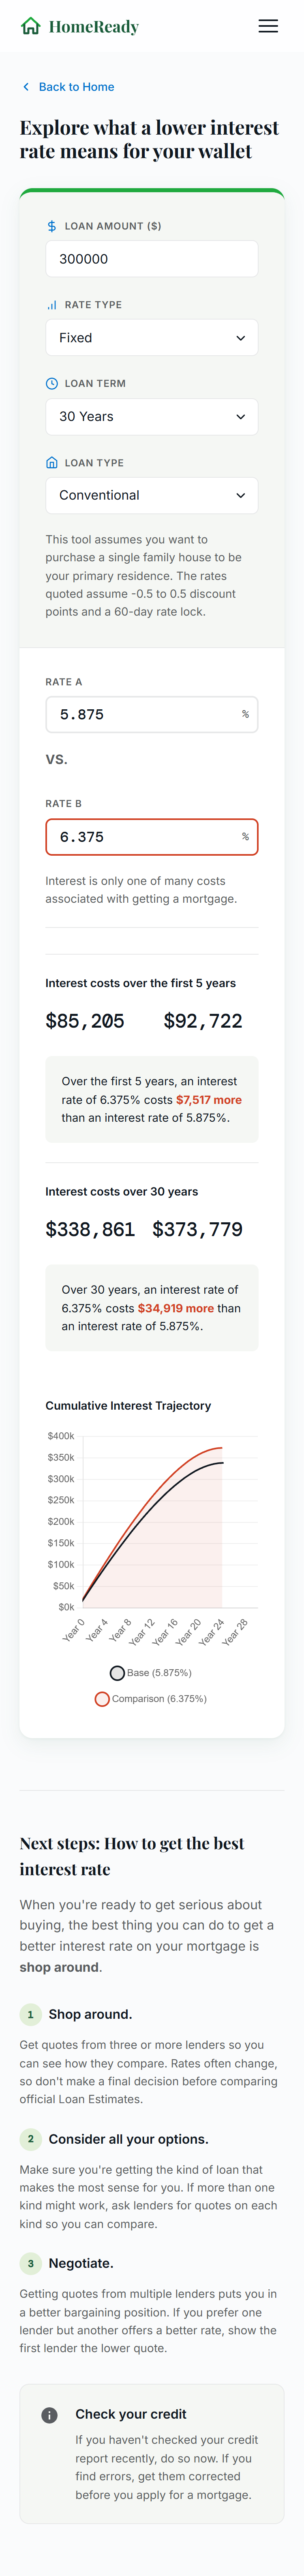Toggle the Base (5.875%) chart legend entry

pyautogui.click(x=151, y=1672)
